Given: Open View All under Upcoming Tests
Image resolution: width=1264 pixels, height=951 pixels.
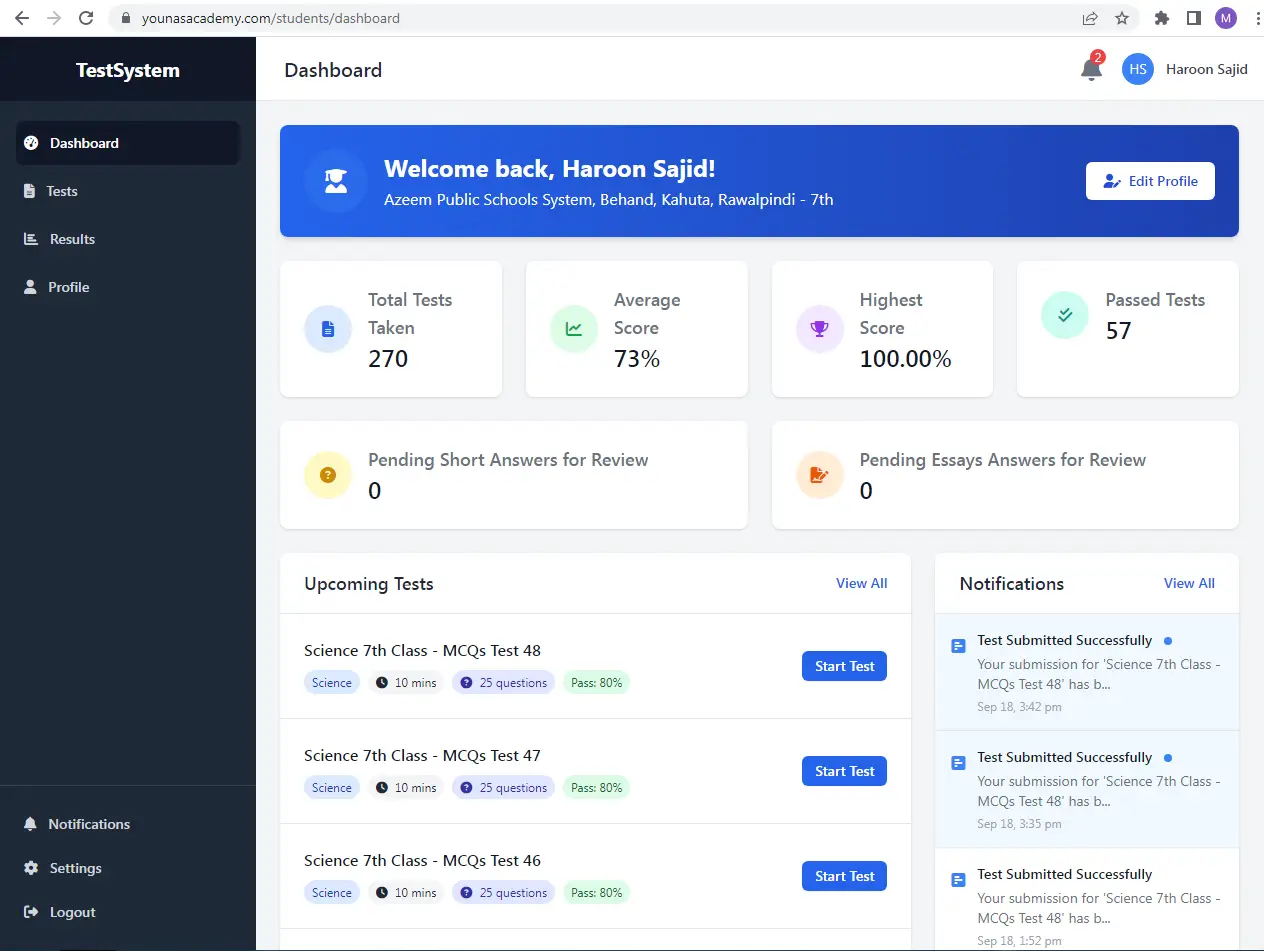Looking at the screenshot, I should pos(861,583).
